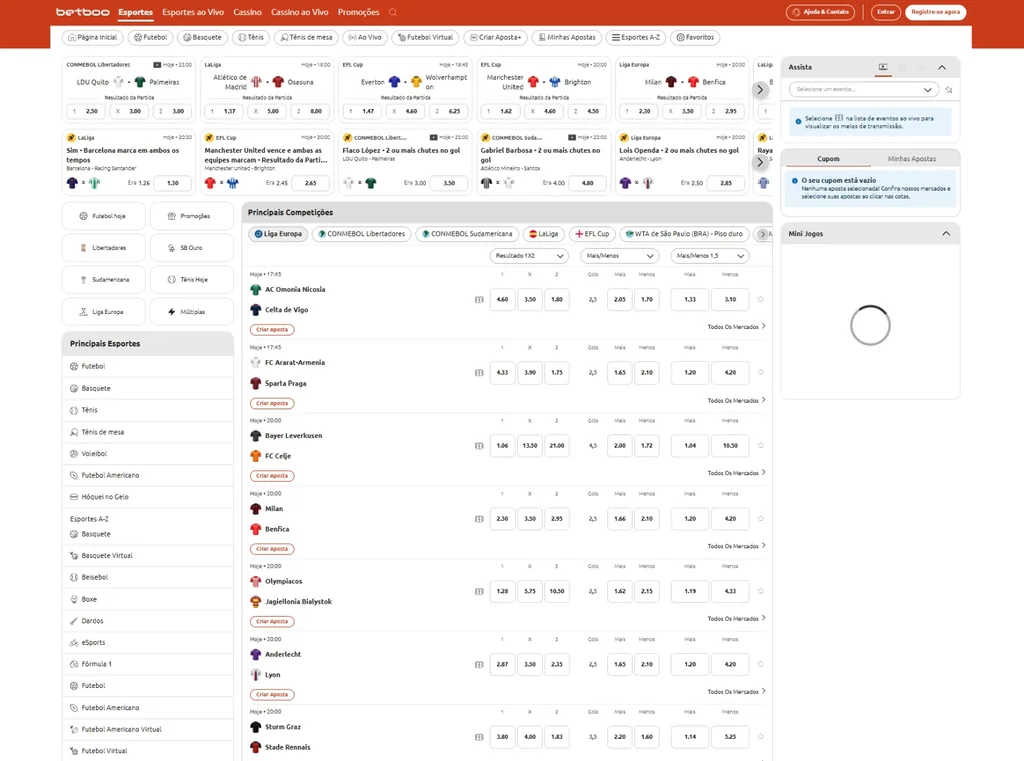Screen dimensions: 1024x761
Task: Collapse the Mini Jogos panel
Action: click(x=946, y=234)
